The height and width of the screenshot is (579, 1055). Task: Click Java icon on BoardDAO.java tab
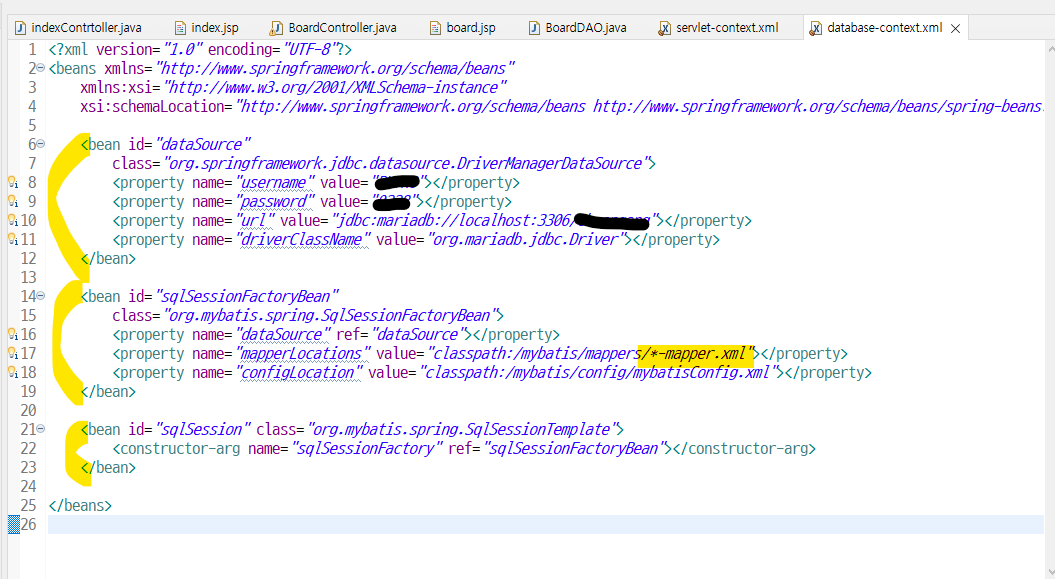click(x=534, y=28)
